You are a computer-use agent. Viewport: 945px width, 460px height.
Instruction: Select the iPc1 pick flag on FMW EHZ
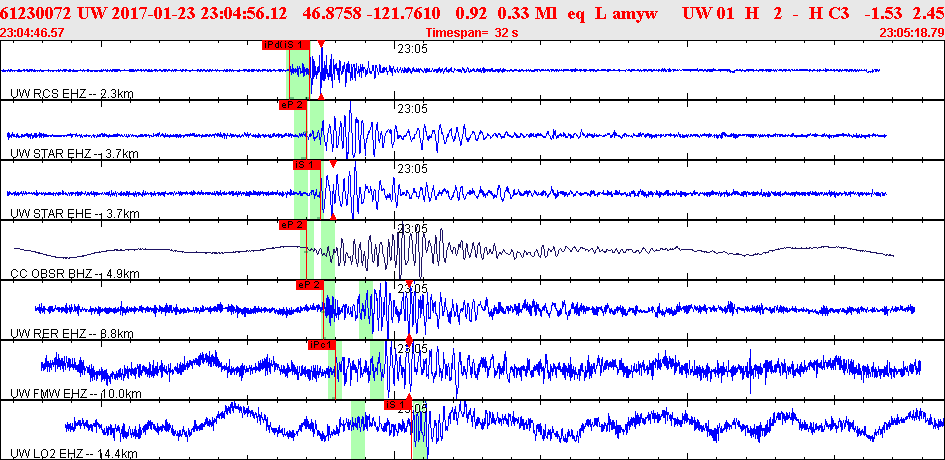point(321,345)
